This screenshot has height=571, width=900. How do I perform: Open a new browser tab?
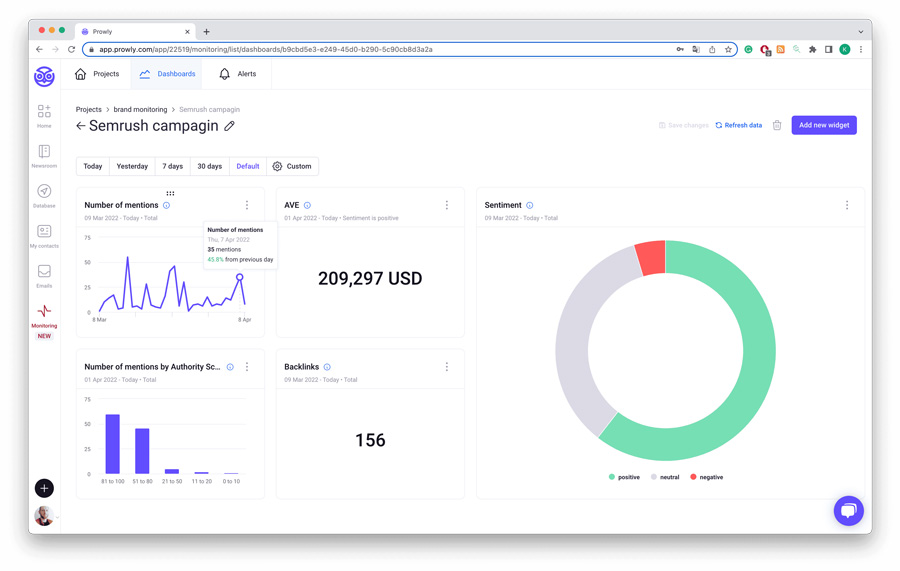(x=207, y=32)
